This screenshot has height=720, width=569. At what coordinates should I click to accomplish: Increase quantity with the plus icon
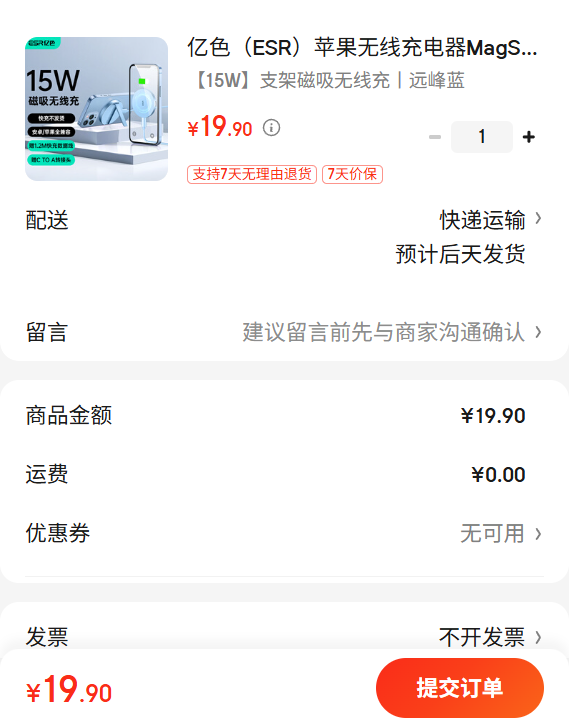529,137
